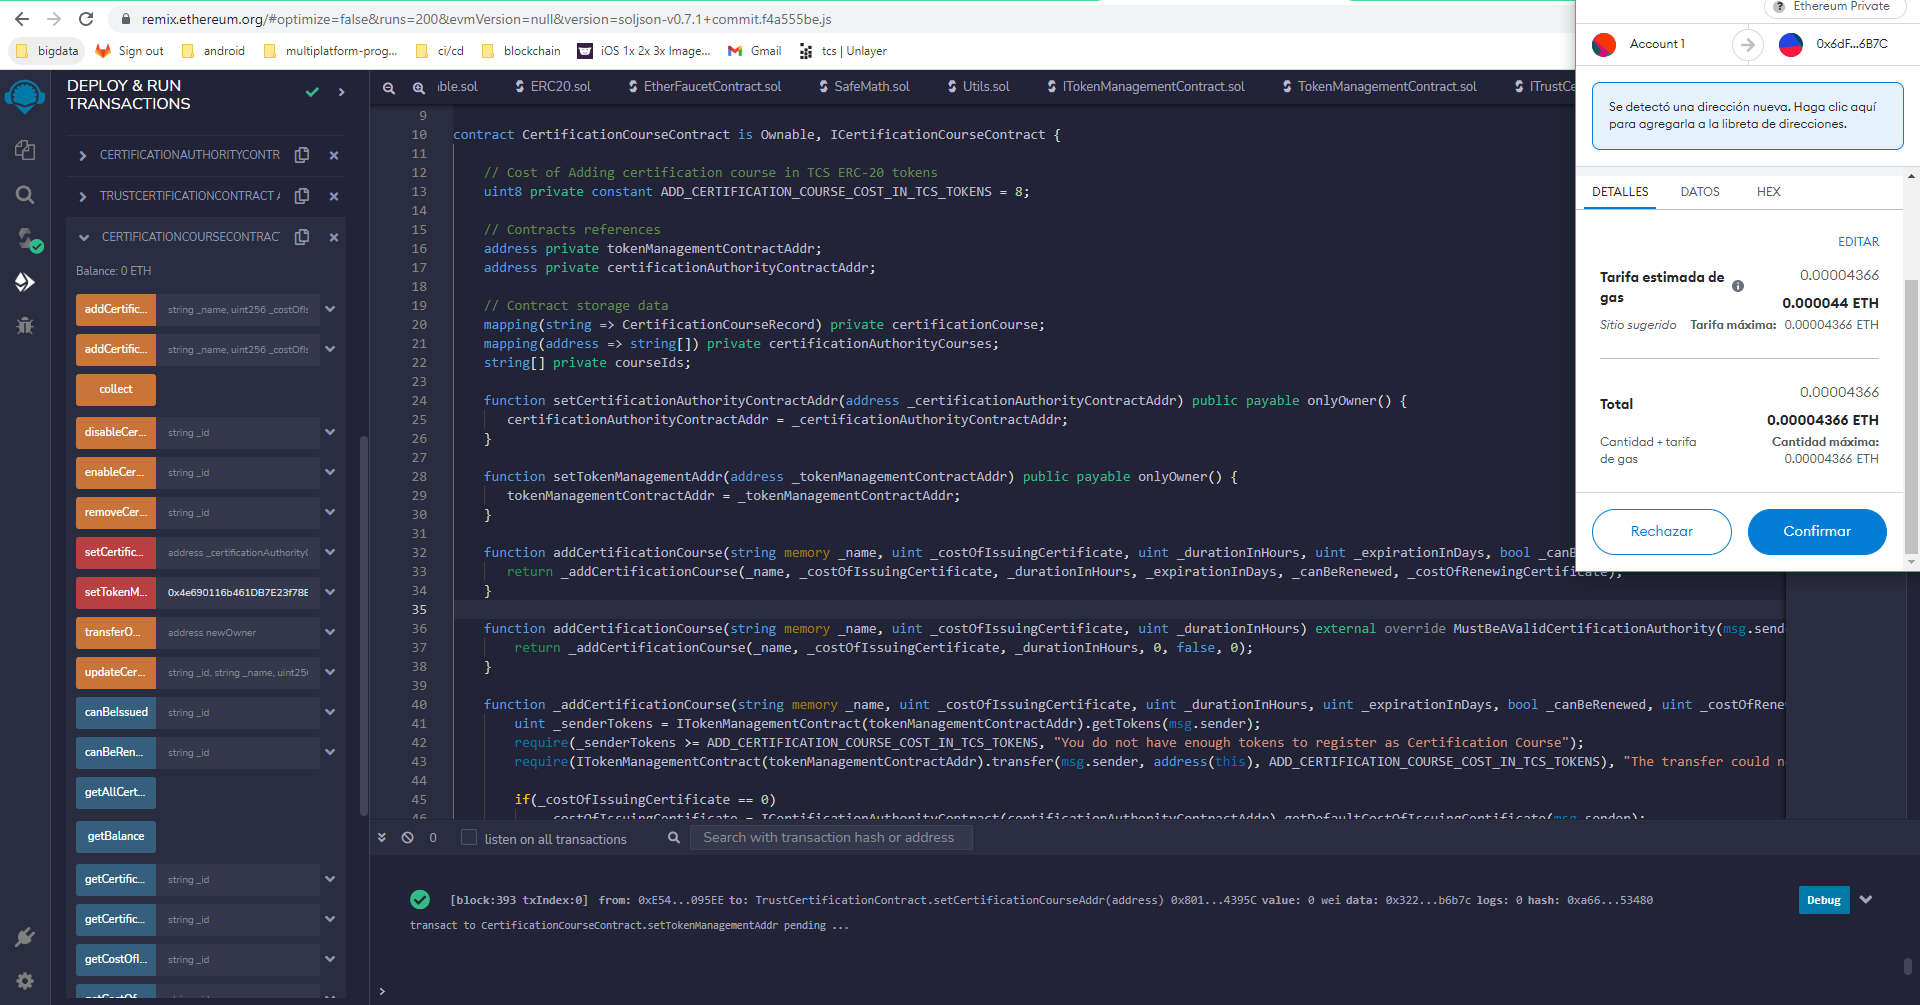Open the File explorers sidebar icon
This screenshot has width=1920, height=1005.
[25, 150]
